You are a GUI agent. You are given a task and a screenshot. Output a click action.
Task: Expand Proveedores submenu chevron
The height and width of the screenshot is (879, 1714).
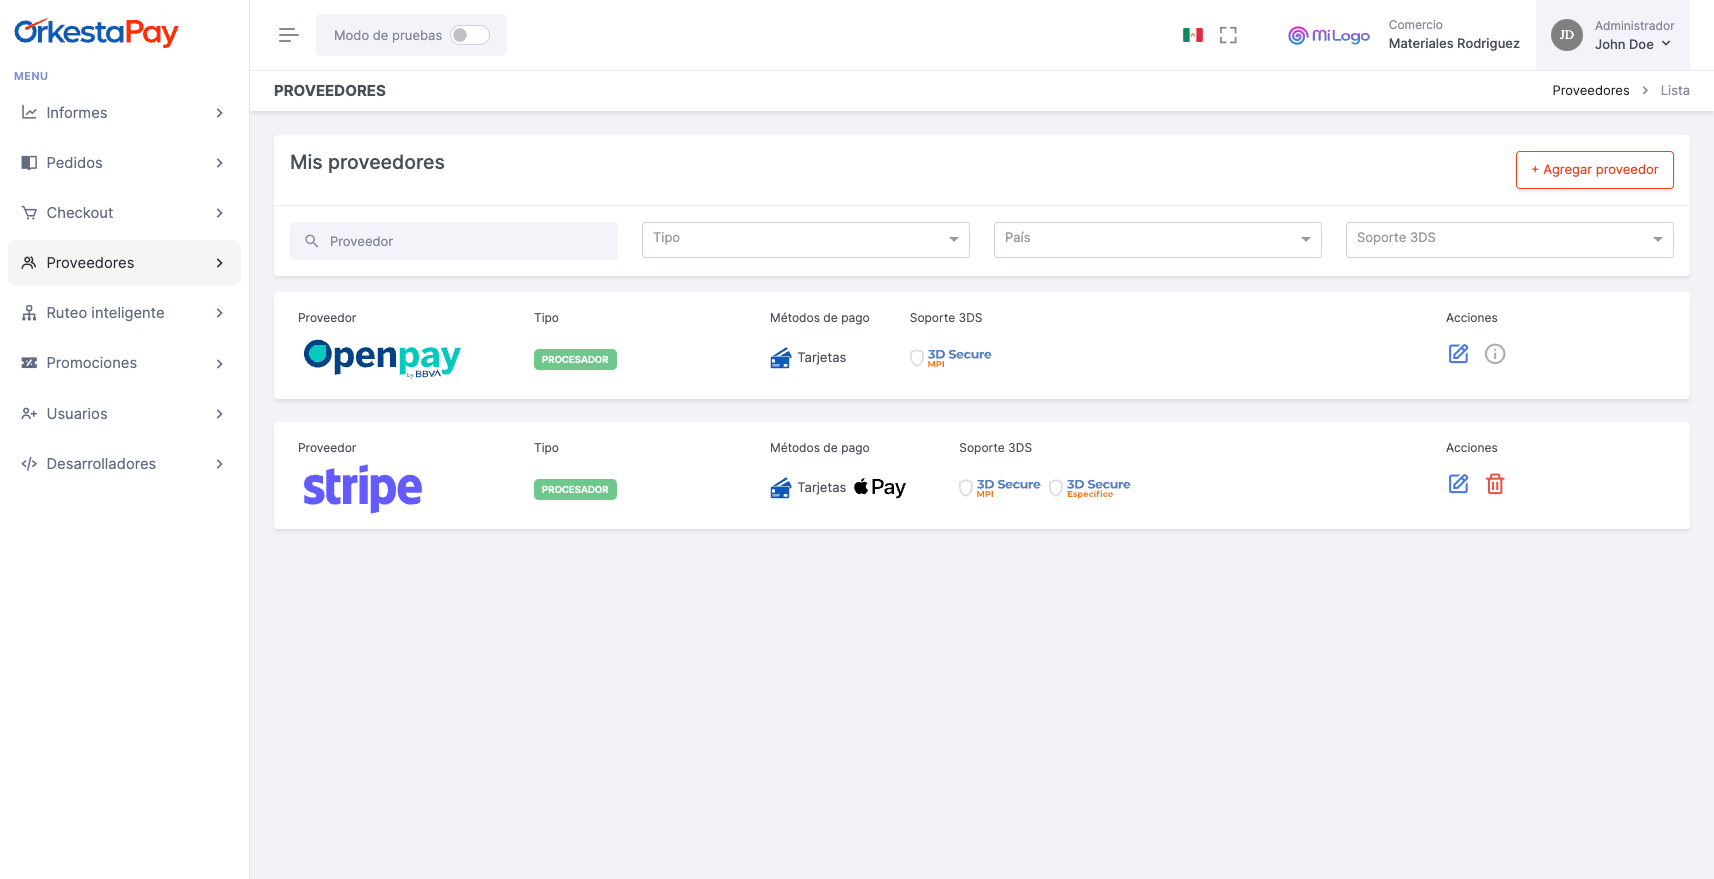pos(220,263)
